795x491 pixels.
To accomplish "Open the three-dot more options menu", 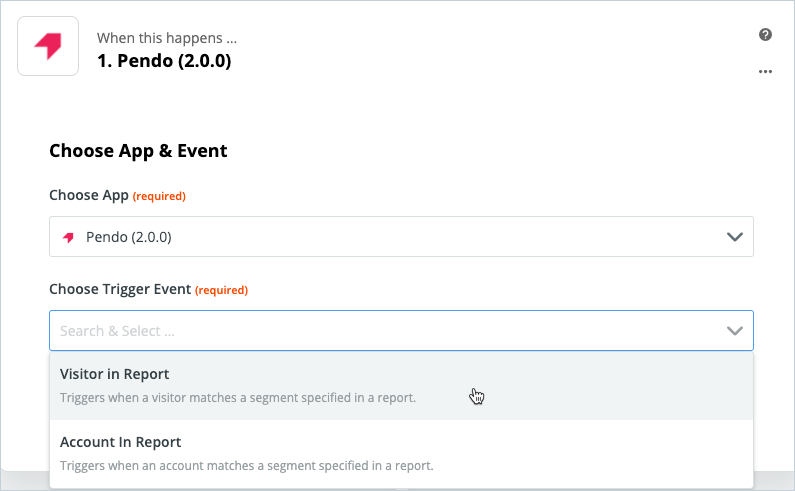I will point(765,72).
